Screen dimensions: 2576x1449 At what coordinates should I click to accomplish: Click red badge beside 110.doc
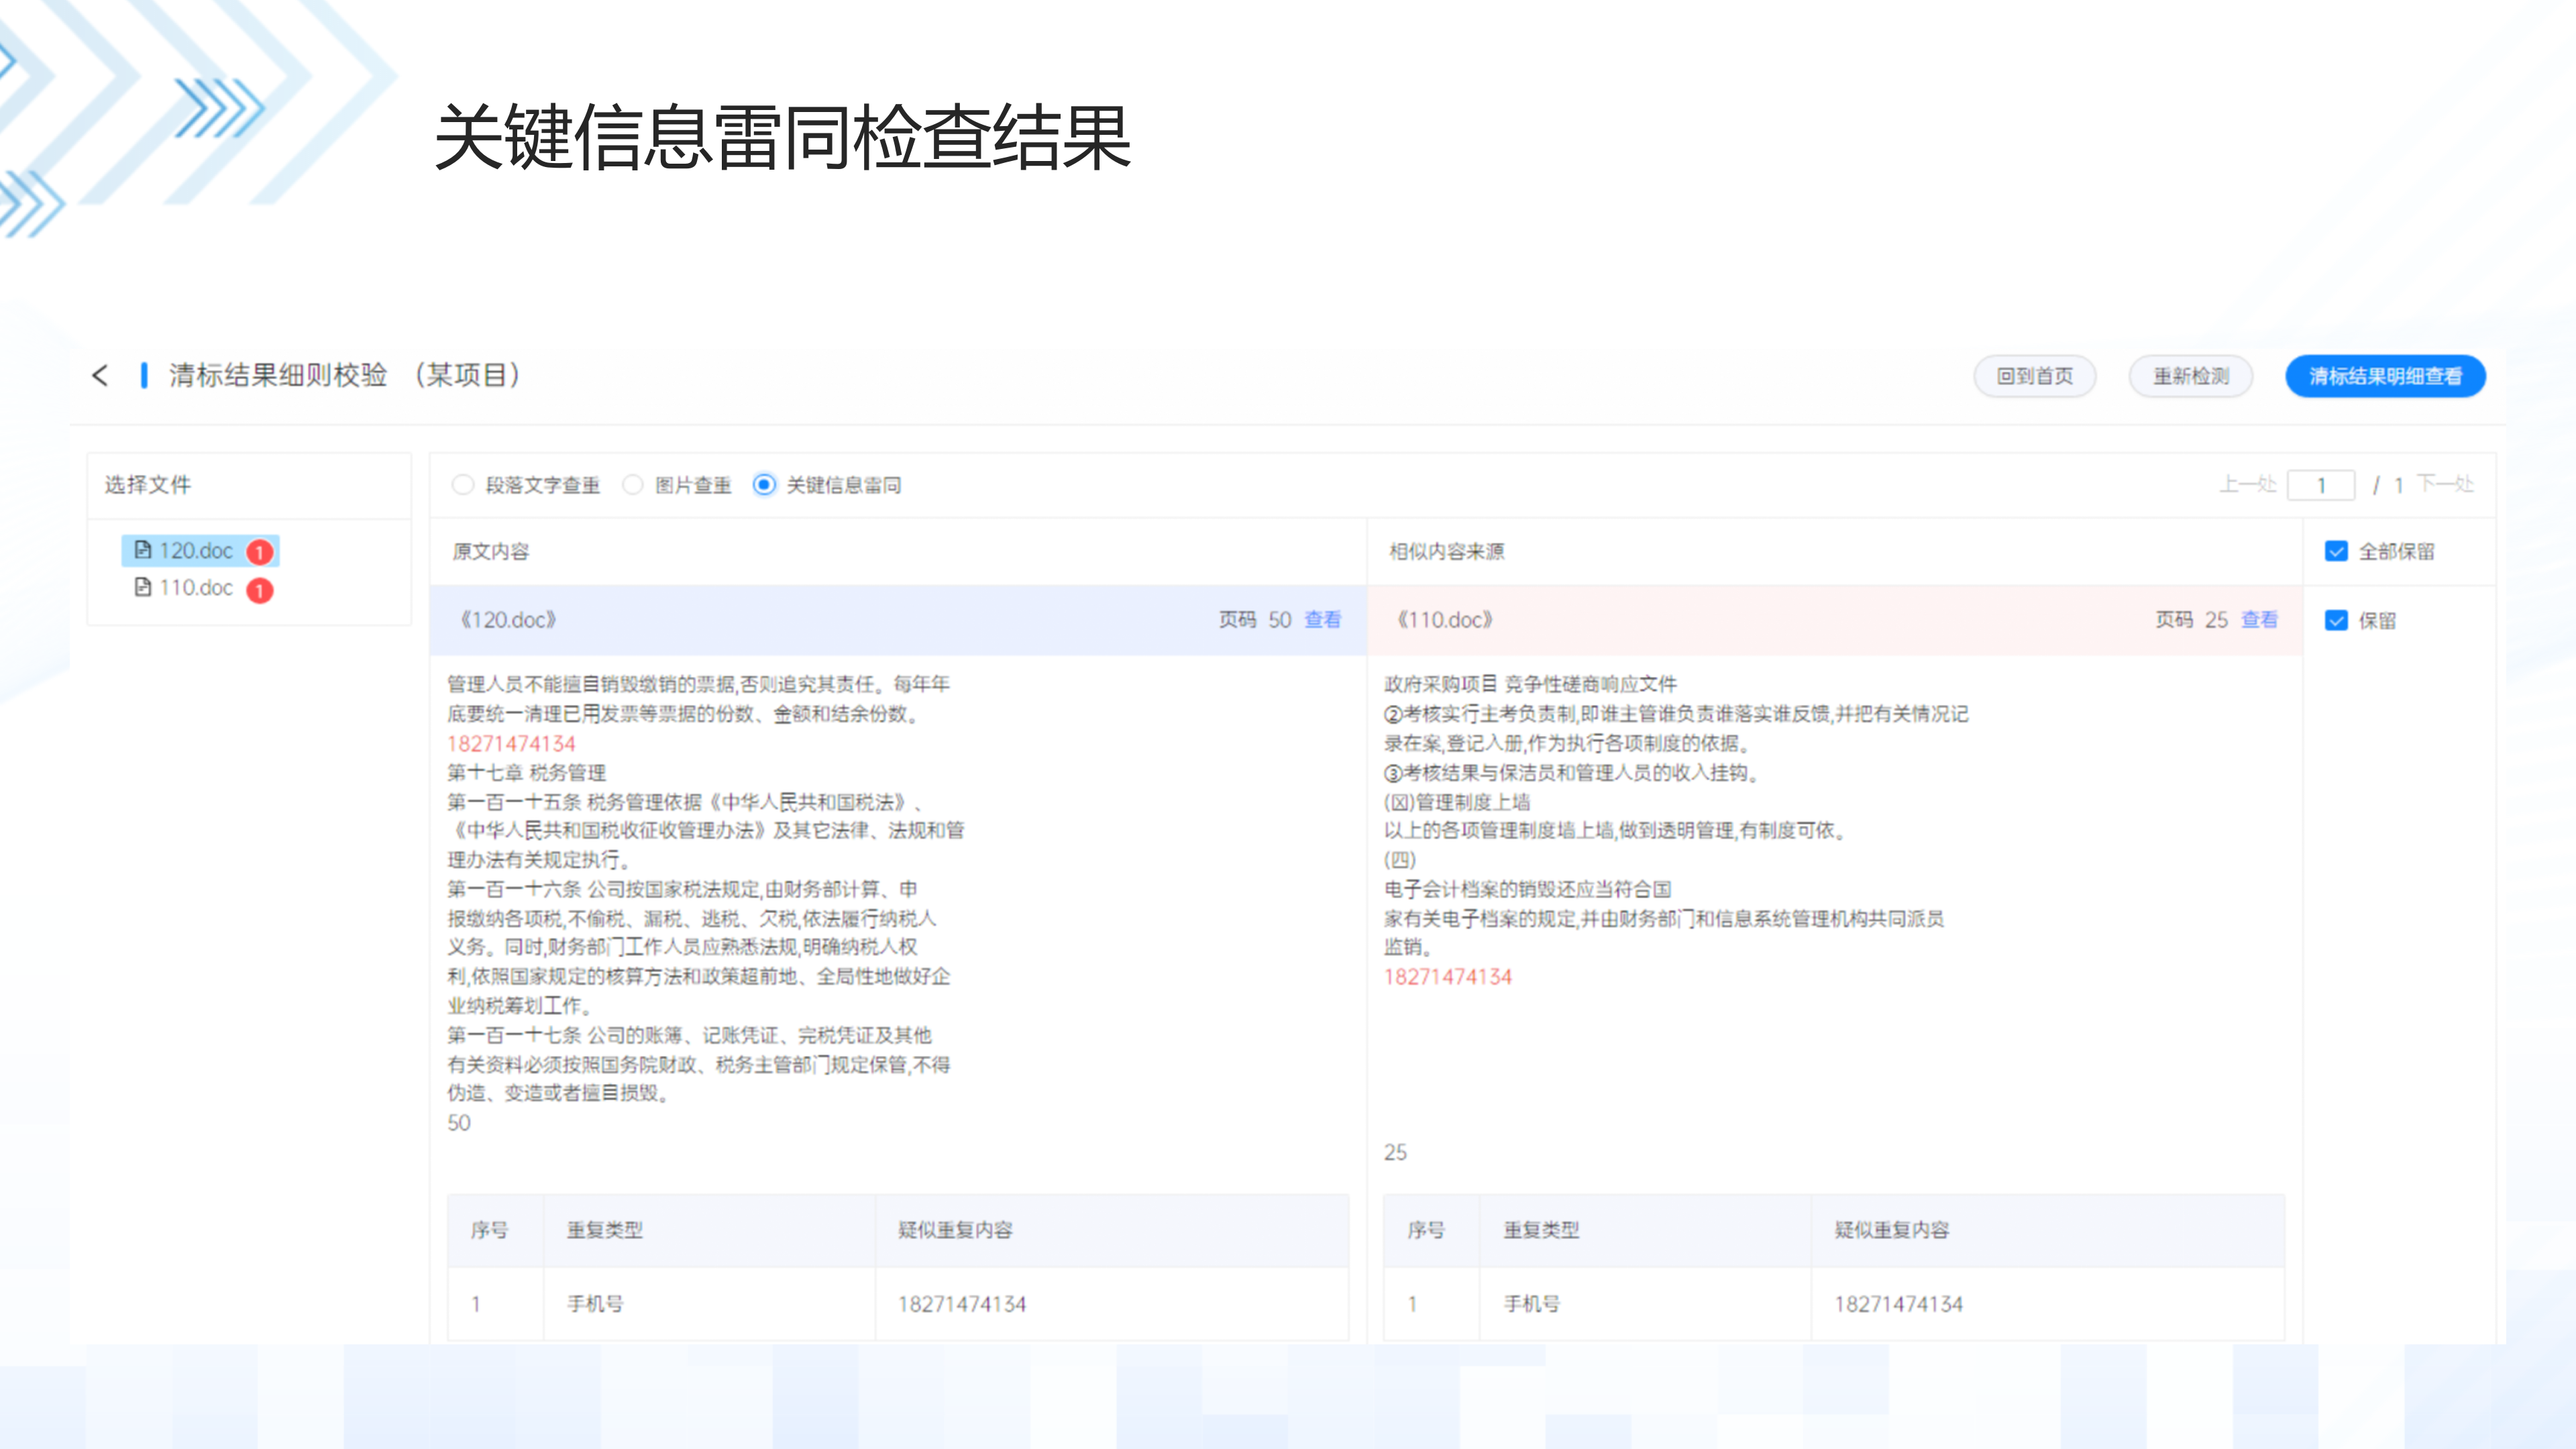pyautogui.click(x=260, y=590)
